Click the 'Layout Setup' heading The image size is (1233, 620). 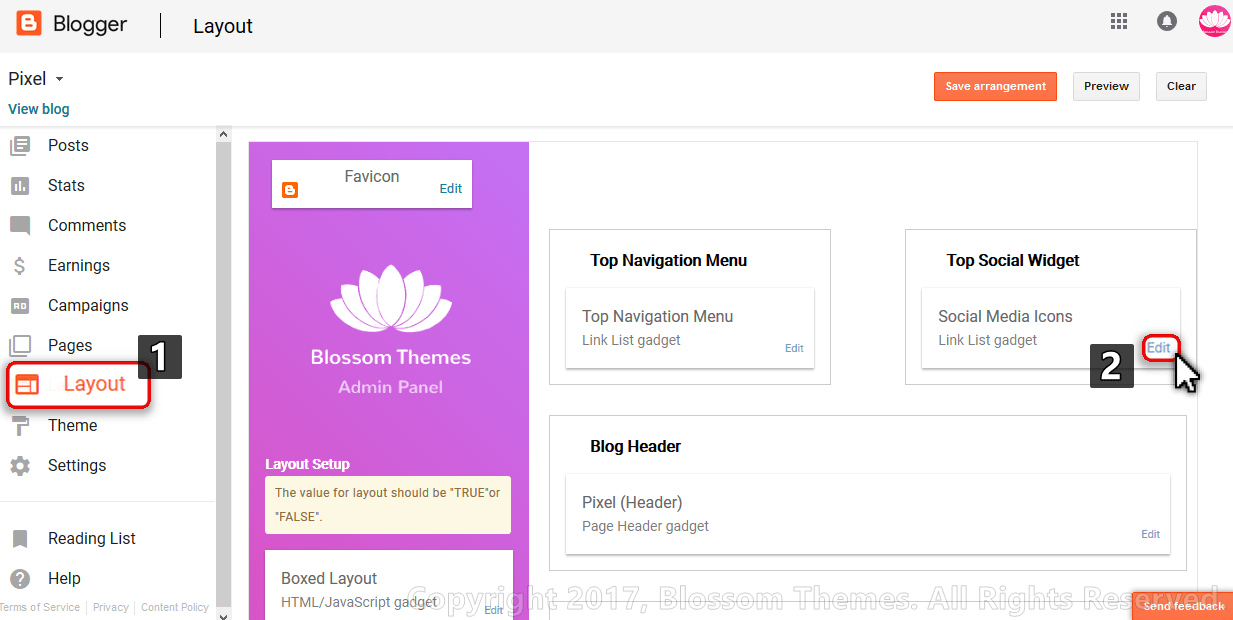(307, 465)
